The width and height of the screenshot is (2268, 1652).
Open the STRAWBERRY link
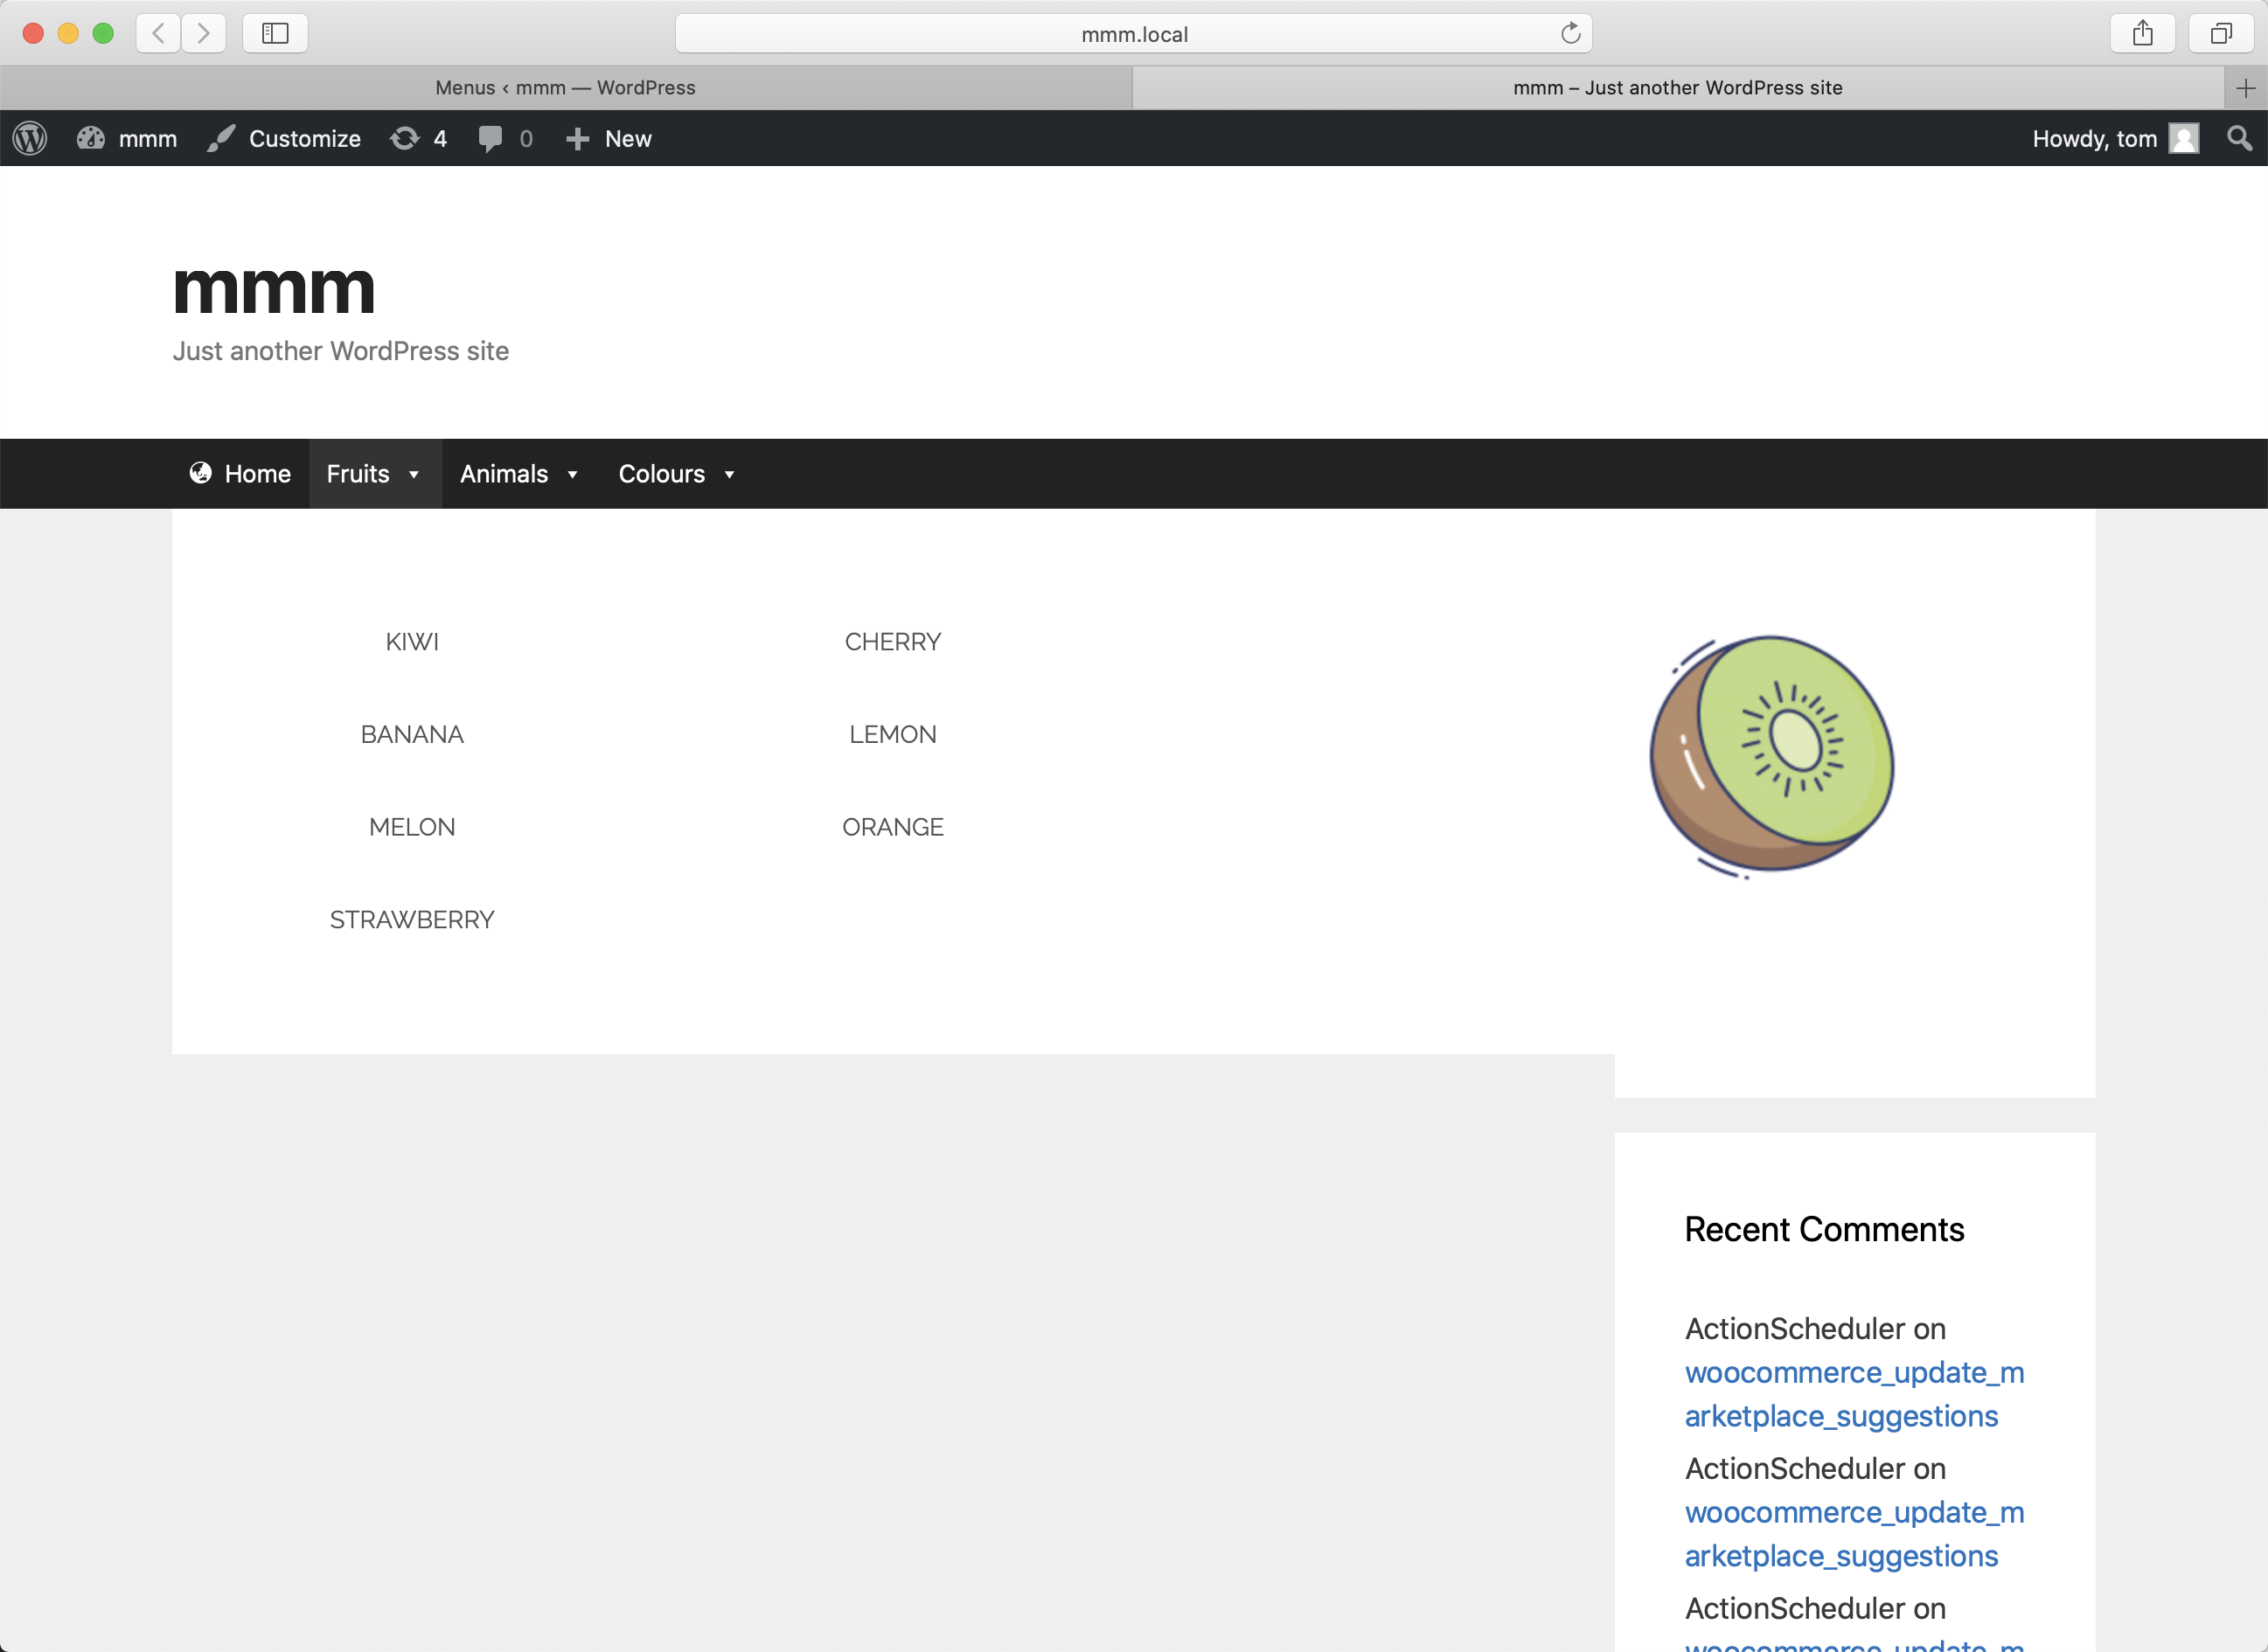(x=412, y=920)
